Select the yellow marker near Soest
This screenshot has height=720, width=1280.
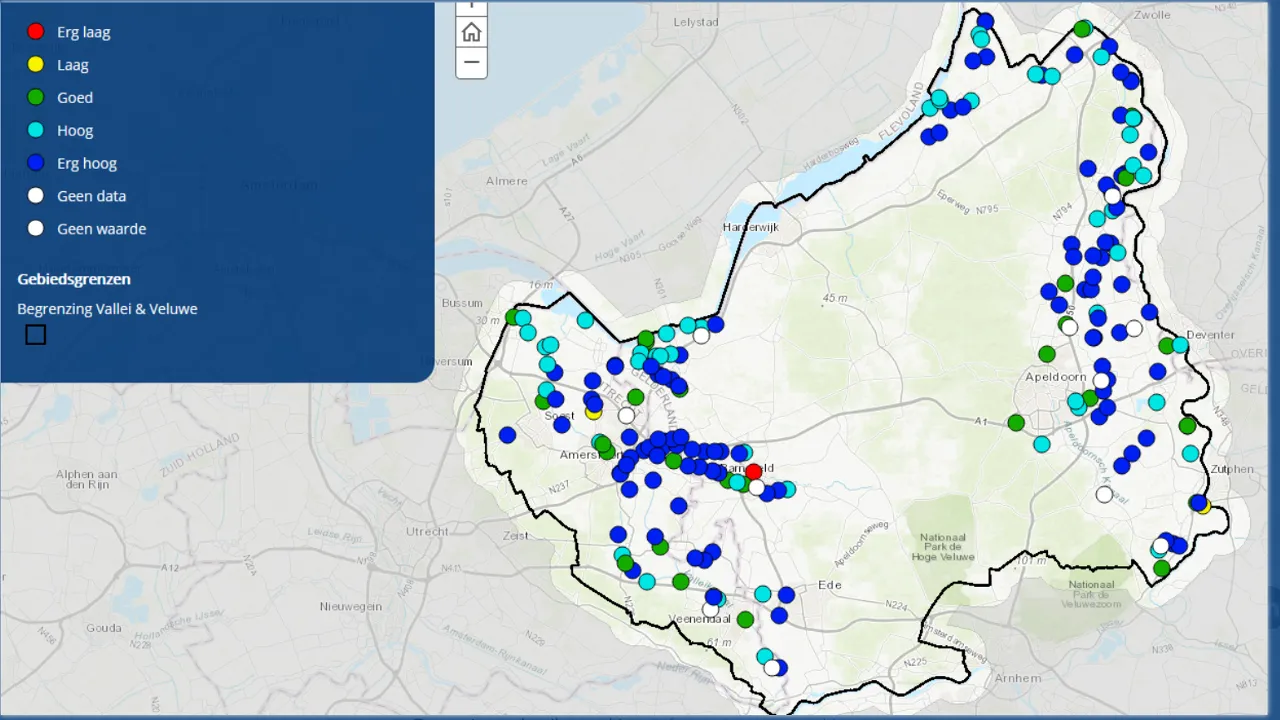click(593, 411)
